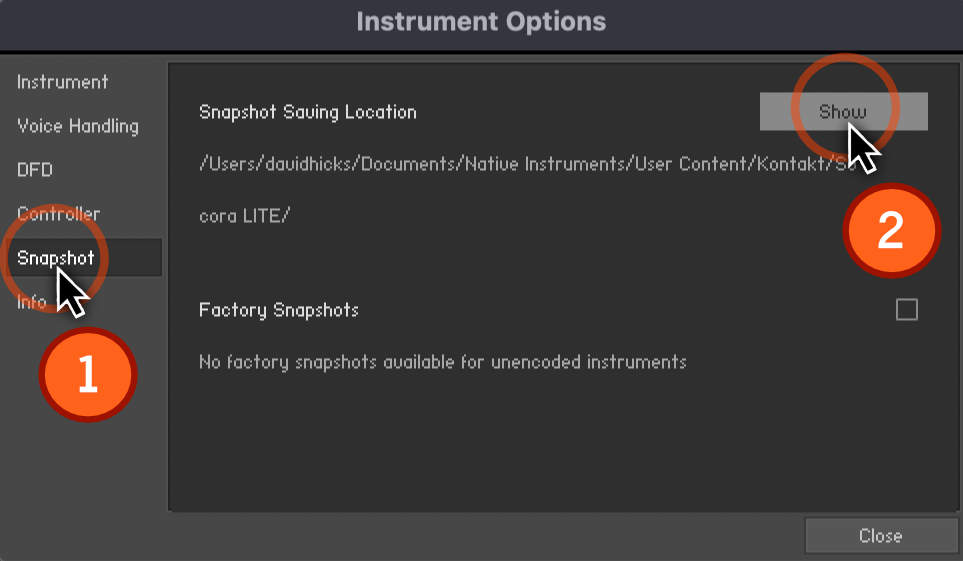Click the 'No factory snapshots available' message
The image size is (963, 561).
(x=443, y=362)
